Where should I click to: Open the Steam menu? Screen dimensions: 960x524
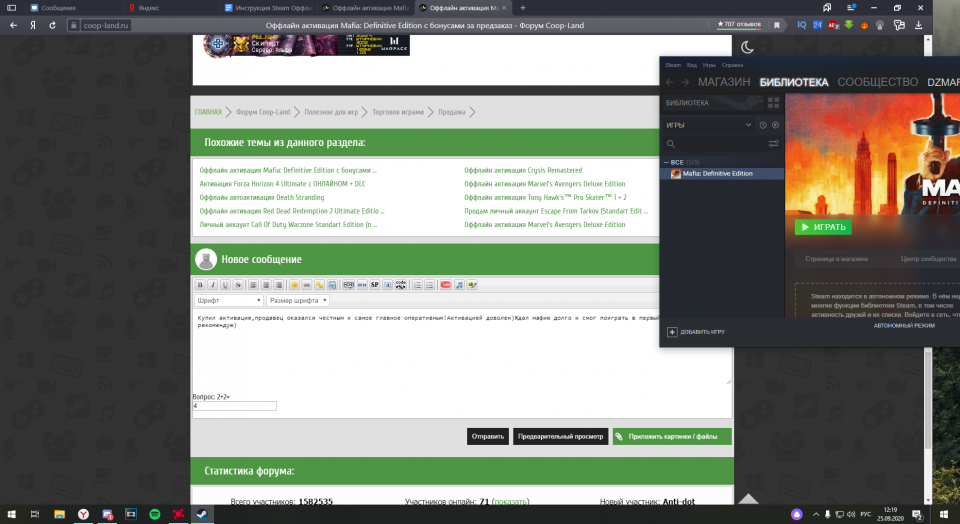[x=673, y=65]
